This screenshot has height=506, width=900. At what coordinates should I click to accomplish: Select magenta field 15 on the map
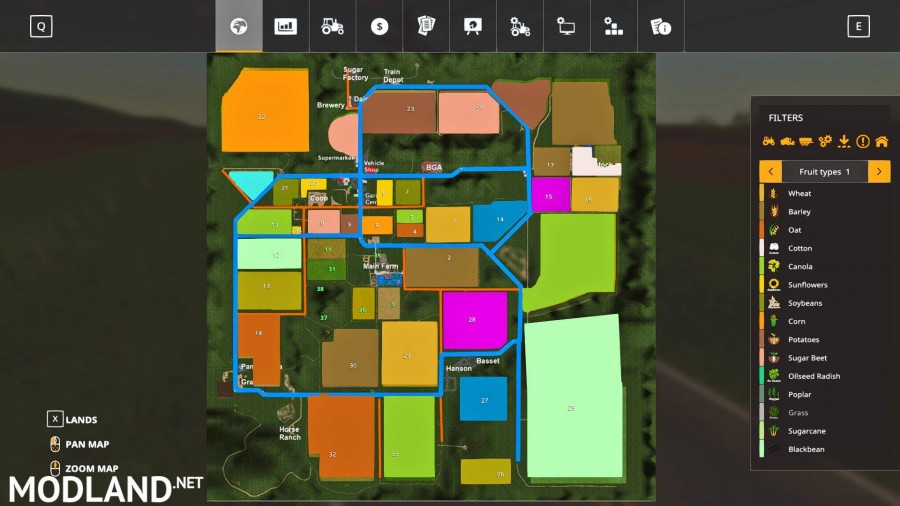550,195
